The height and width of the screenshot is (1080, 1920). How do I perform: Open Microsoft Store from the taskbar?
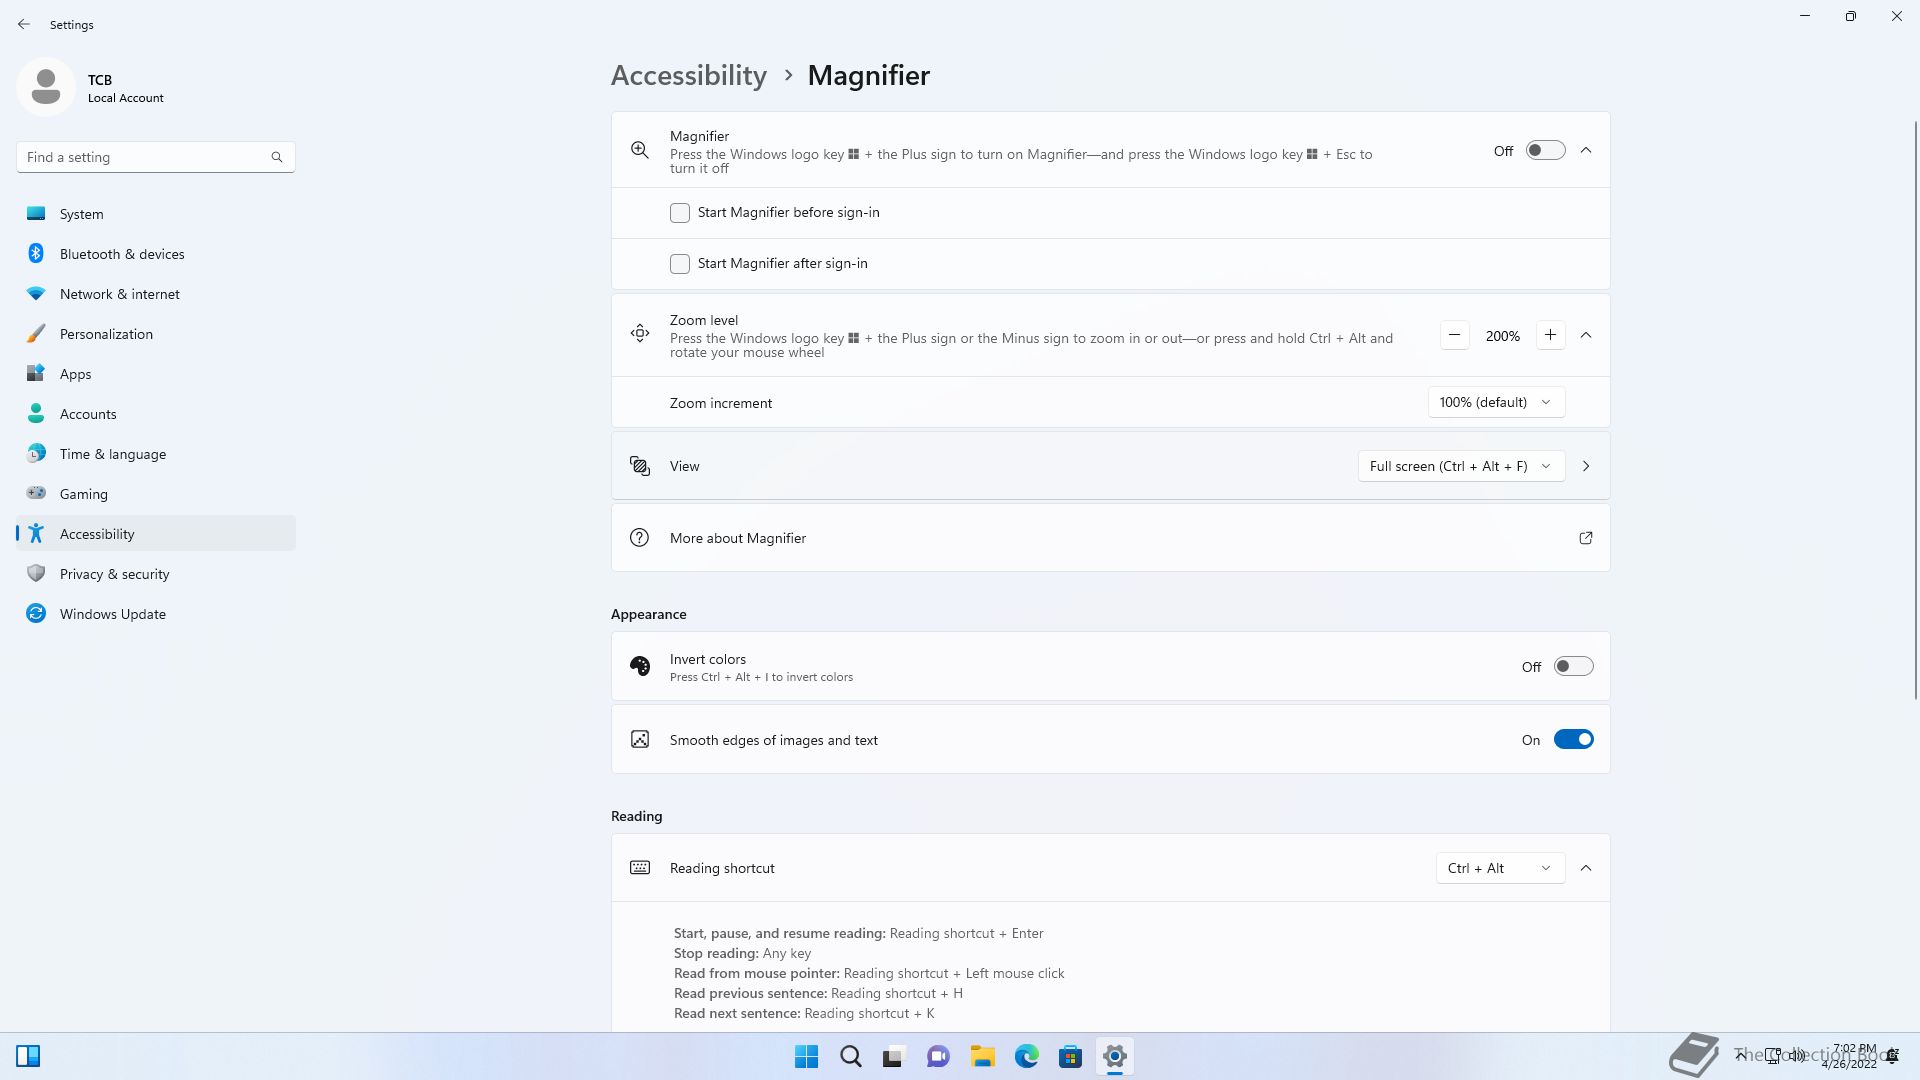(1070, 1056)
